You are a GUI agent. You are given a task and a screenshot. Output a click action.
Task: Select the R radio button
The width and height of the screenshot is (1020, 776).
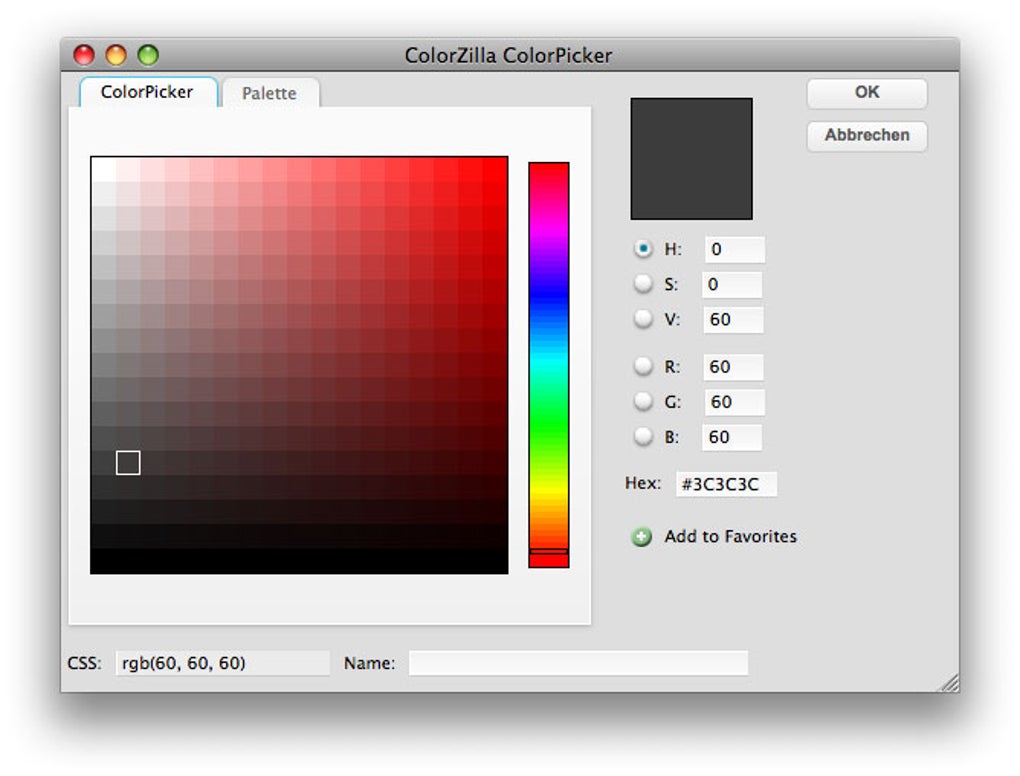coord(644,366)
